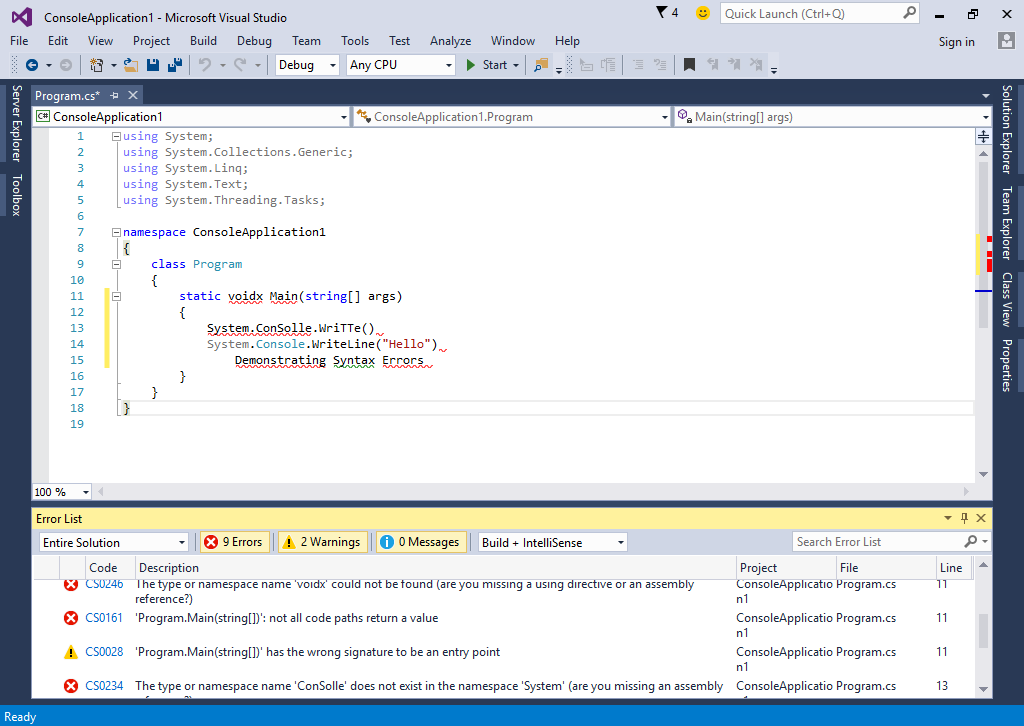Click the feedback smiley face icon
This screenshot has height=726, width=1024.
[x=703, y=13]
